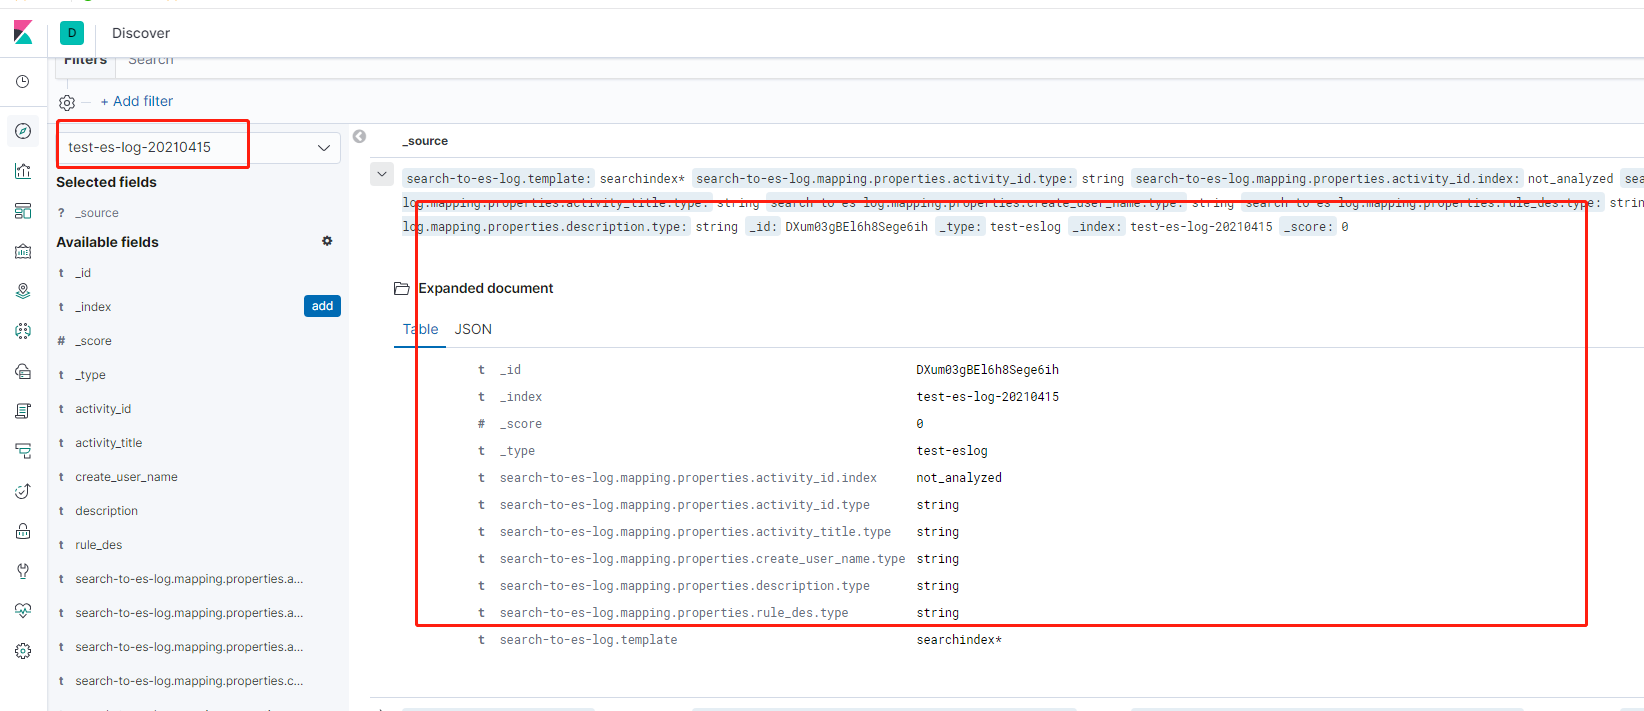Select description in Available fields
Screen dimensions: 1644x711
pyautogui.click(x=106, y=511)
